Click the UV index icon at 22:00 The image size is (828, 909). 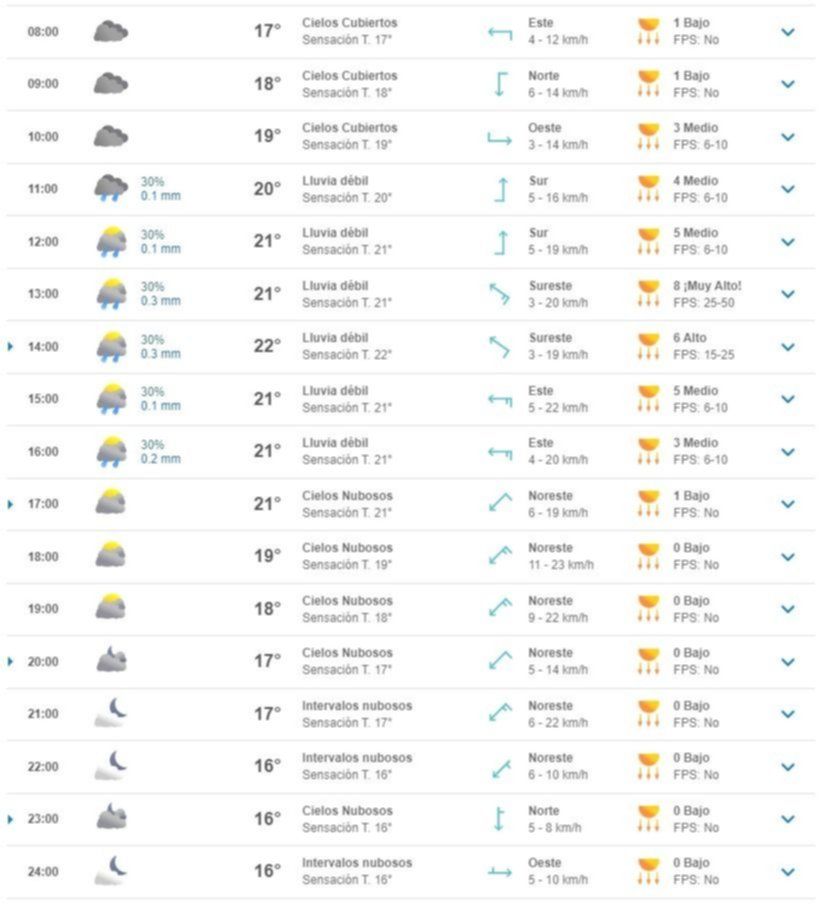[649, 766]
